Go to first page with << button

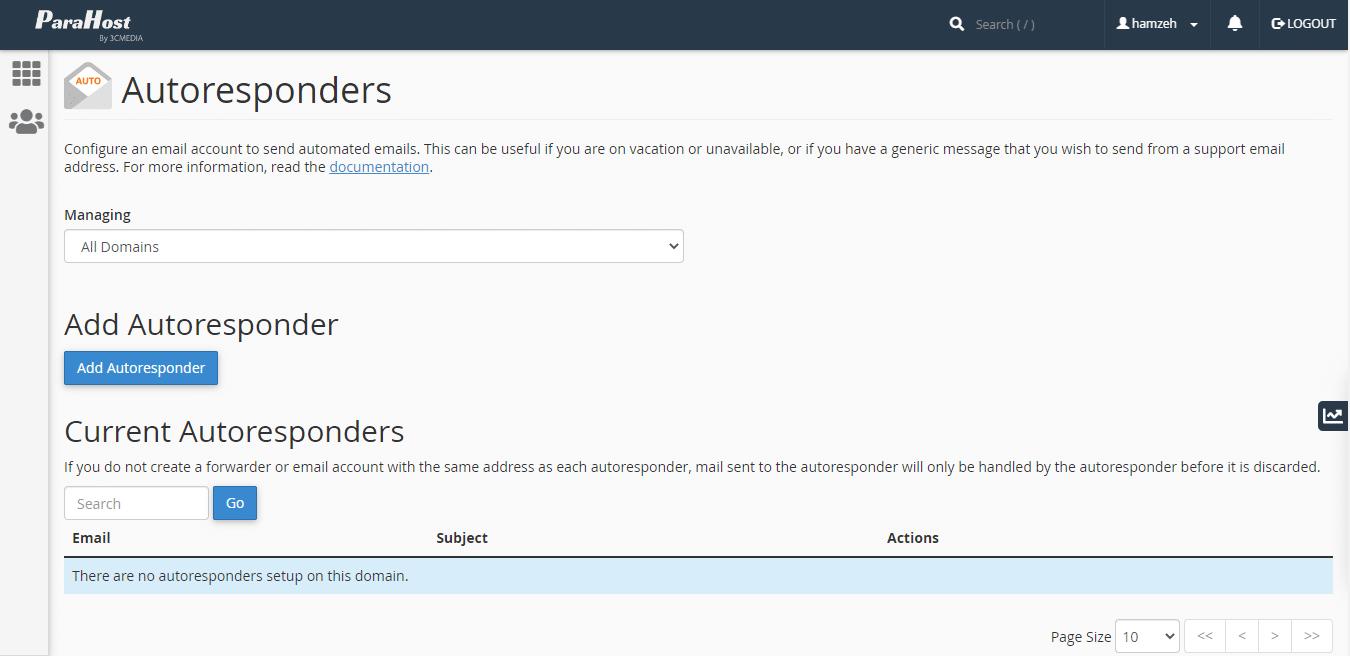(x=1205, y=636)
